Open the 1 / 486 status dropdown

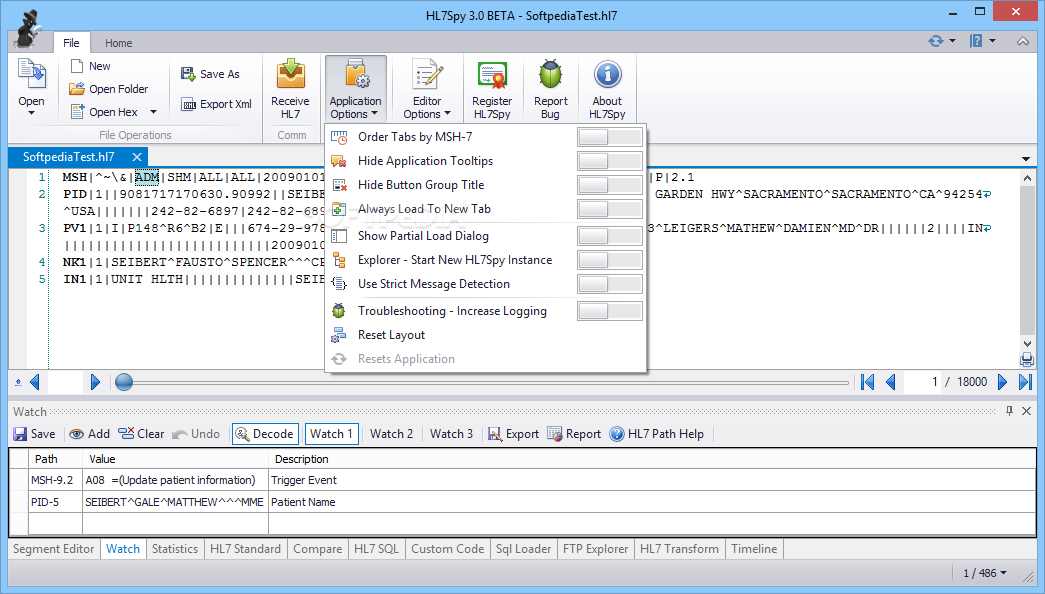pos(985,573)
